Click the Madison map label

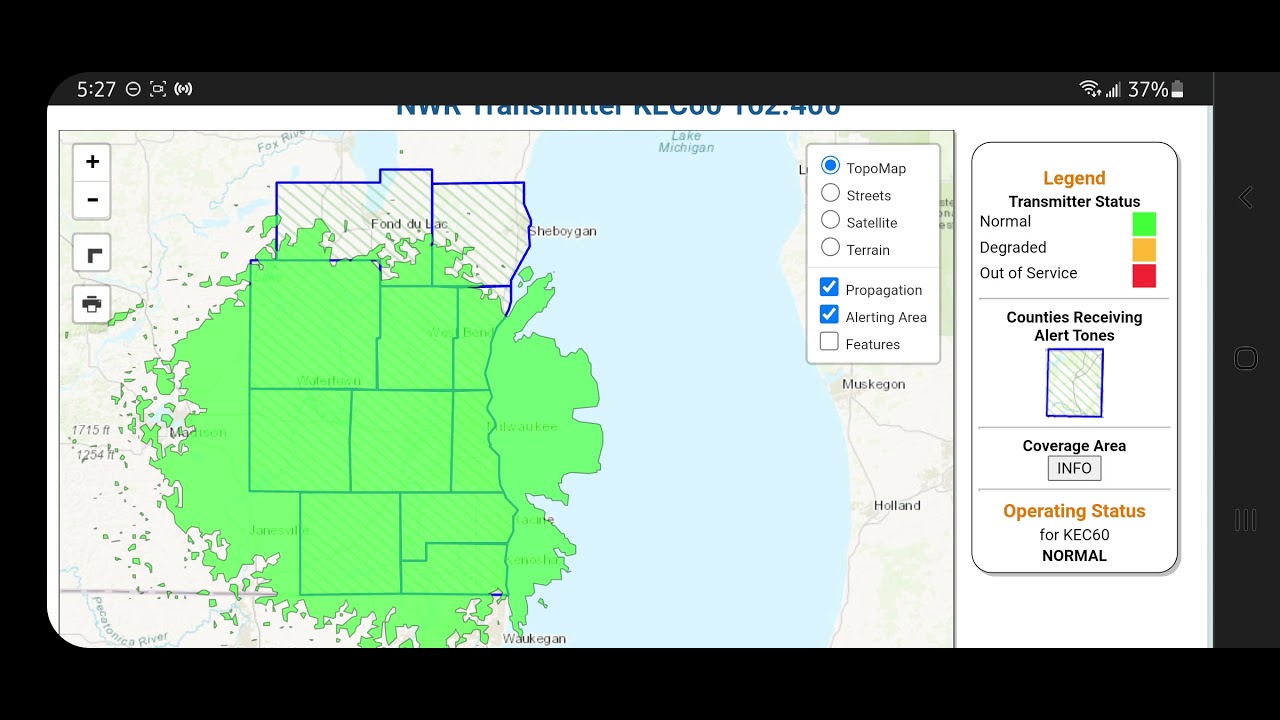click(x=198, y=433)
